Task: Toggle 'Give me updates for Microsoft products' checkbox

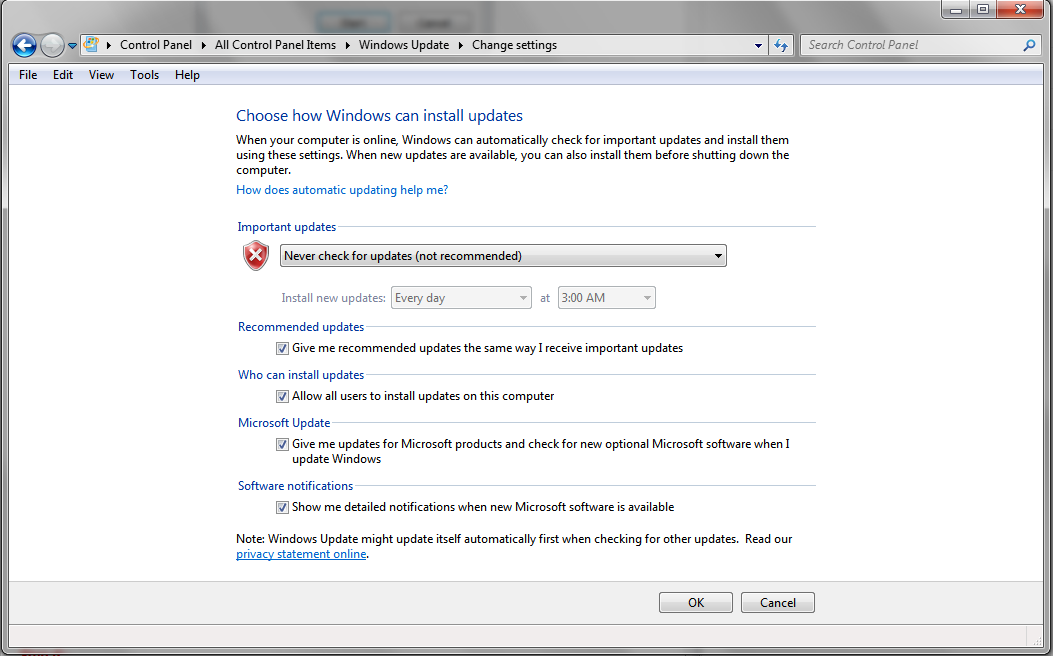Action: click(282, 444)
